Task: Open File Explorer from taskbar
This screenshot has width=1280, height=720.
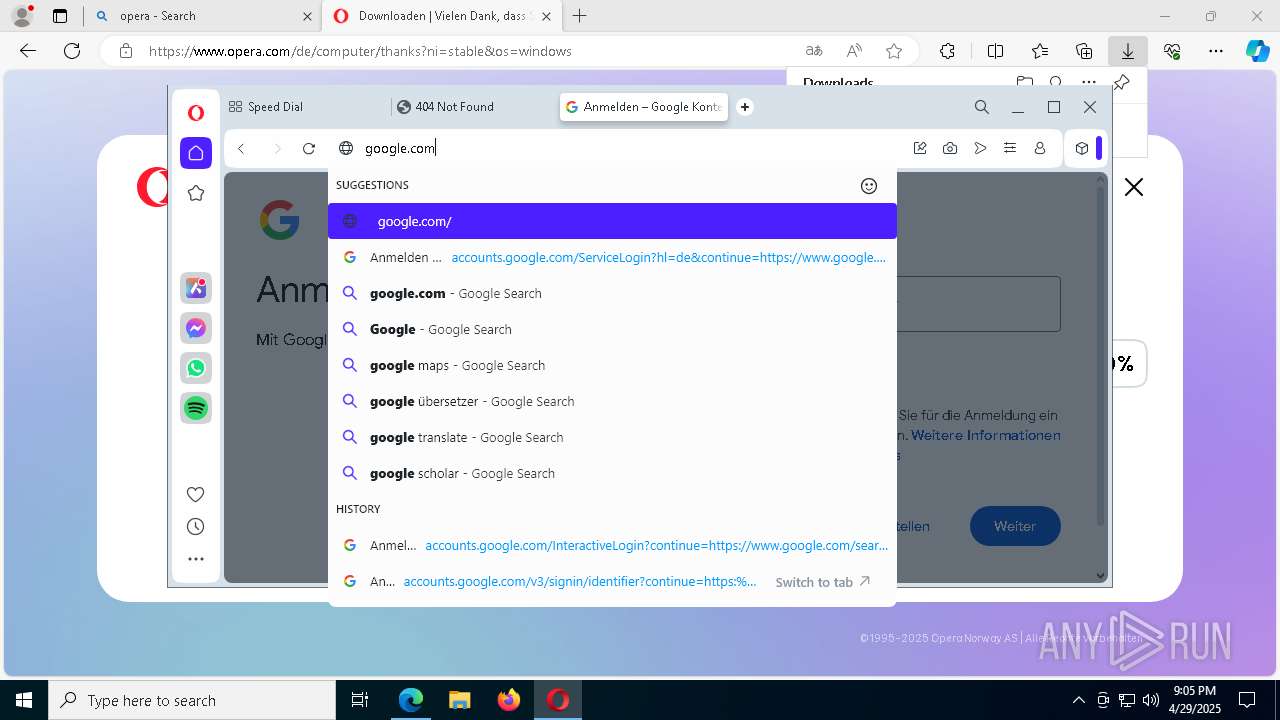Action: coord(459,700)
